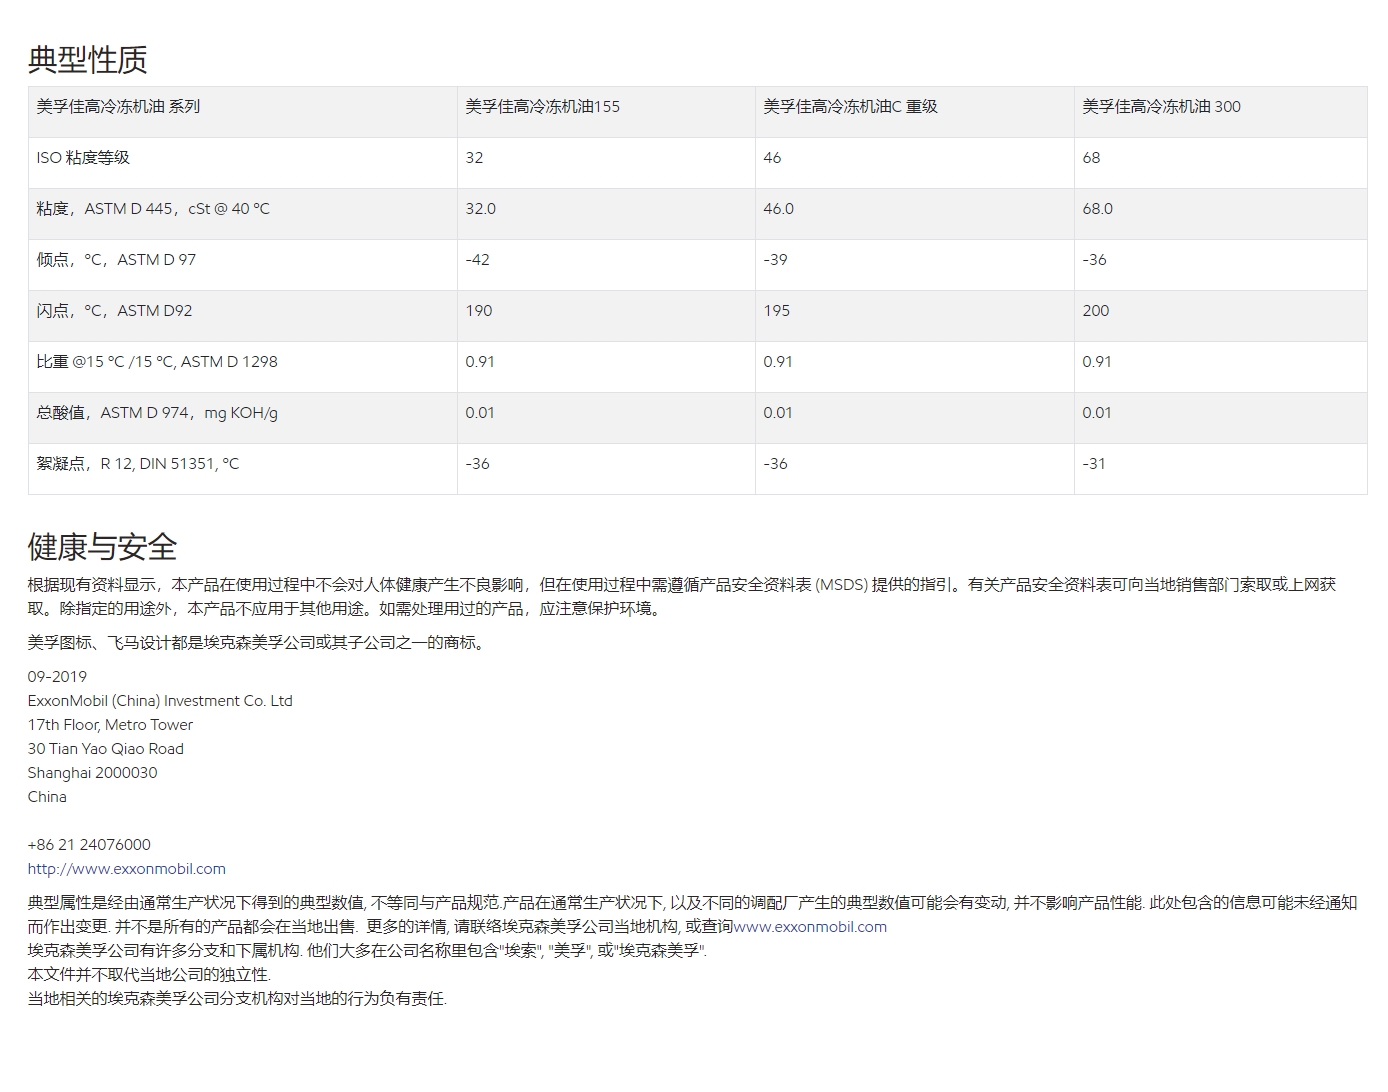Image resolution: width=1388 pixels, height=1092 pixels.
Task: Click the floc point -36 under C 重级 column
Action: [775, 464]
